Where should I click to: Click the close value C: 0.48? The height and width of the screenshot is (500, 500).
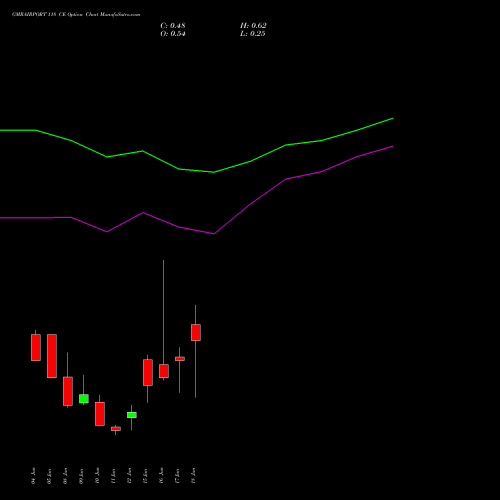coord(173,26)
